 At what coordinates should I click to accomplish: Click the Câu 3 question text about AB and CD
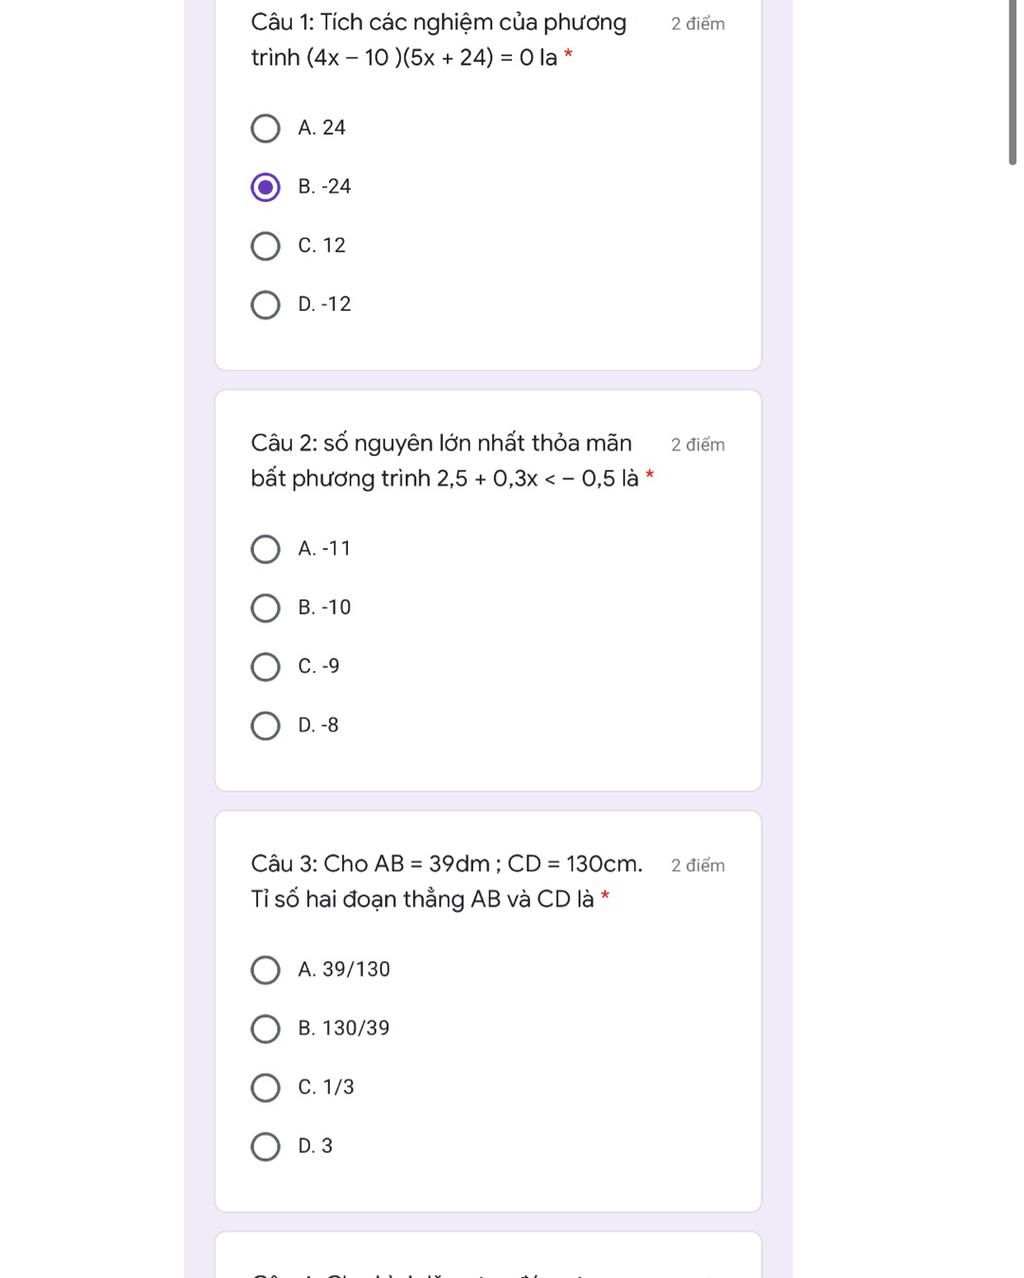(447, 882)
